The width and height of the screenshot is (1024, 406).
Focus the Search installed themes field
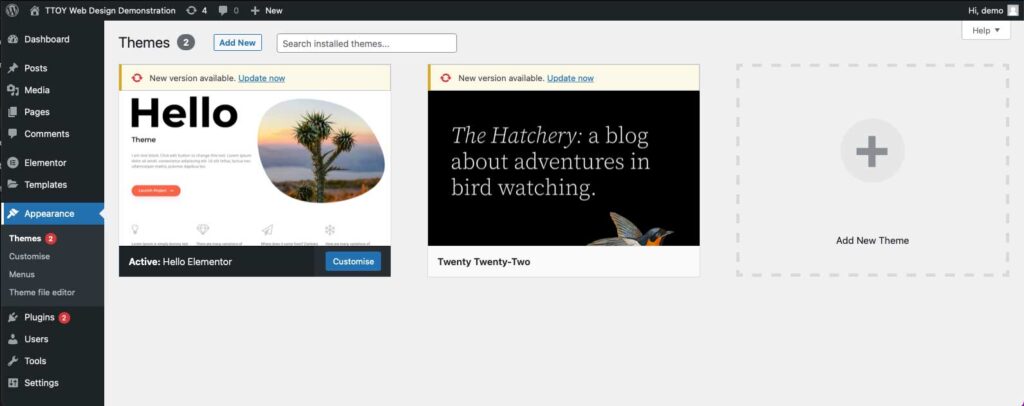367,43
